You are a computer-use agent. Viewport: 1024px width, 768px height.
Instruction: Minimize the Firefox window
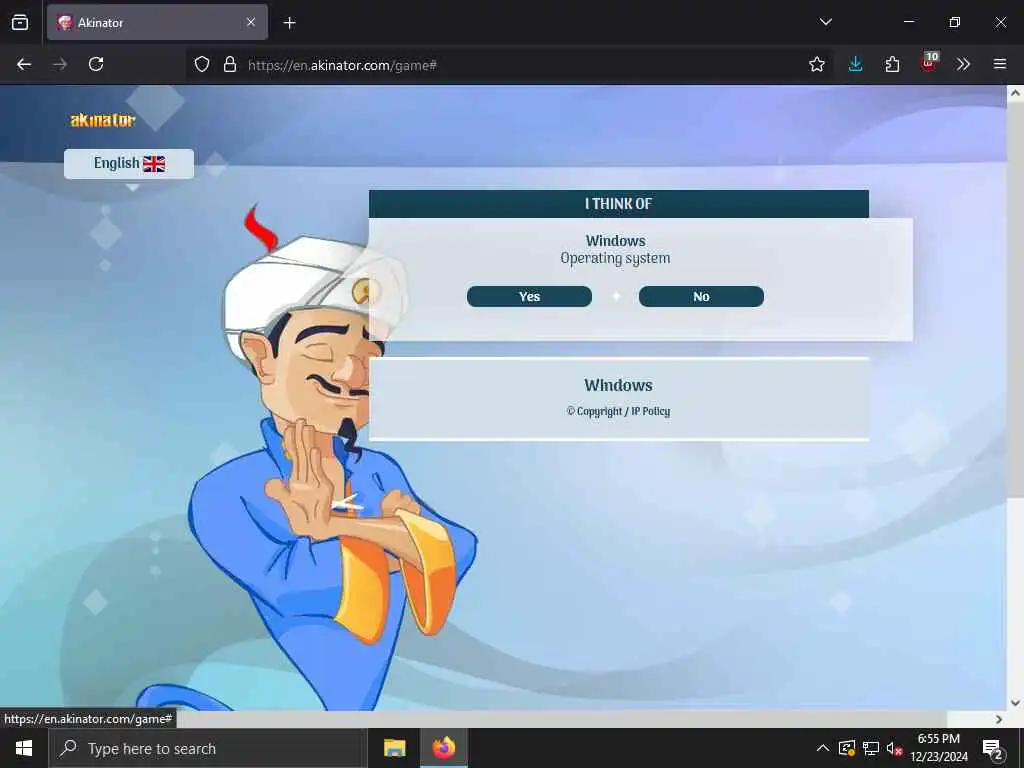click(x=908, y=22)
